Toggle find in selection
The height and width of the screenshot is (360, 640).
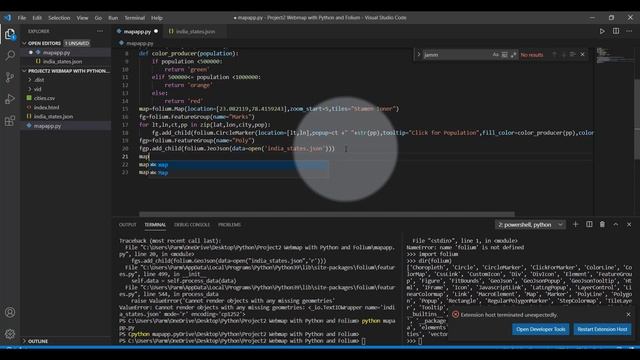573,55
